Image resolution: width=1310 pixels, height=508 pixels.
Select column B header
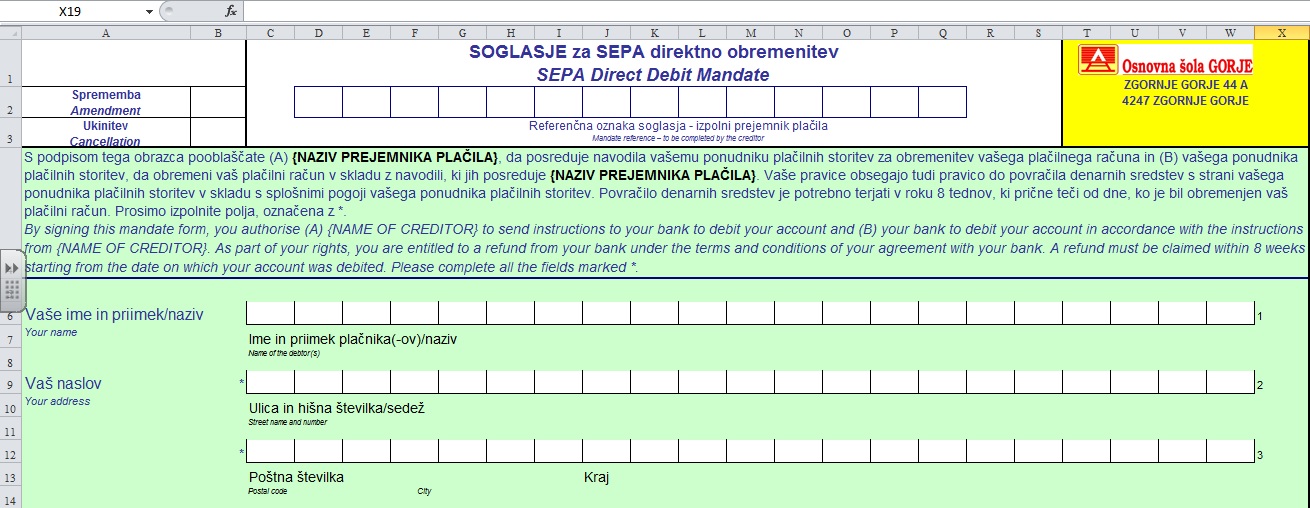(218, 32)
